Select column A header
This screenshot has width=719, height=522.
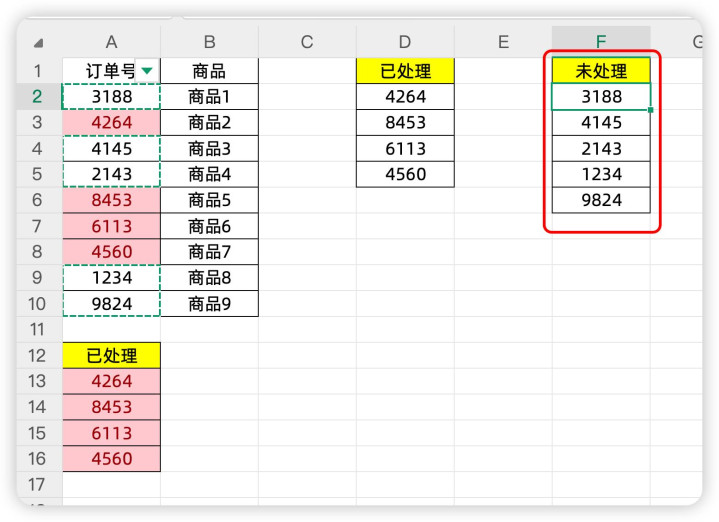[111, 42]
